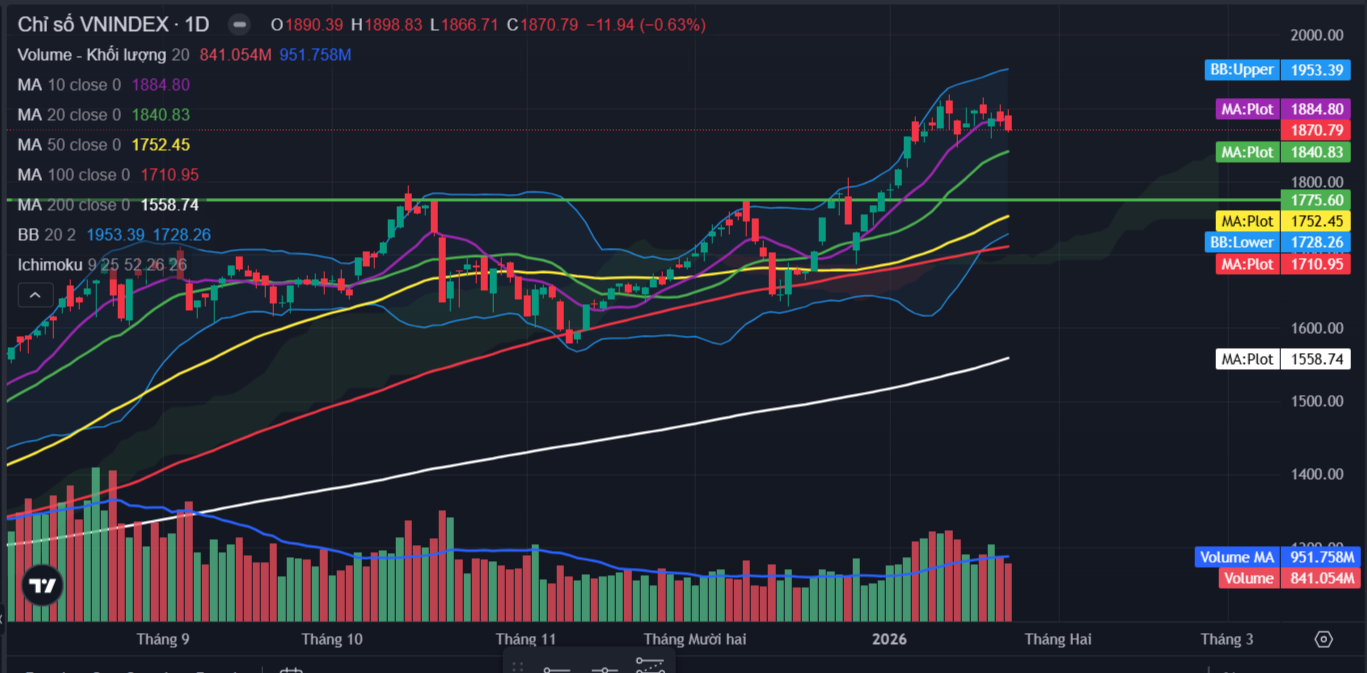Click the Volume MA 951.758M axis label
1367x673 pixels.
[1275, 557]
